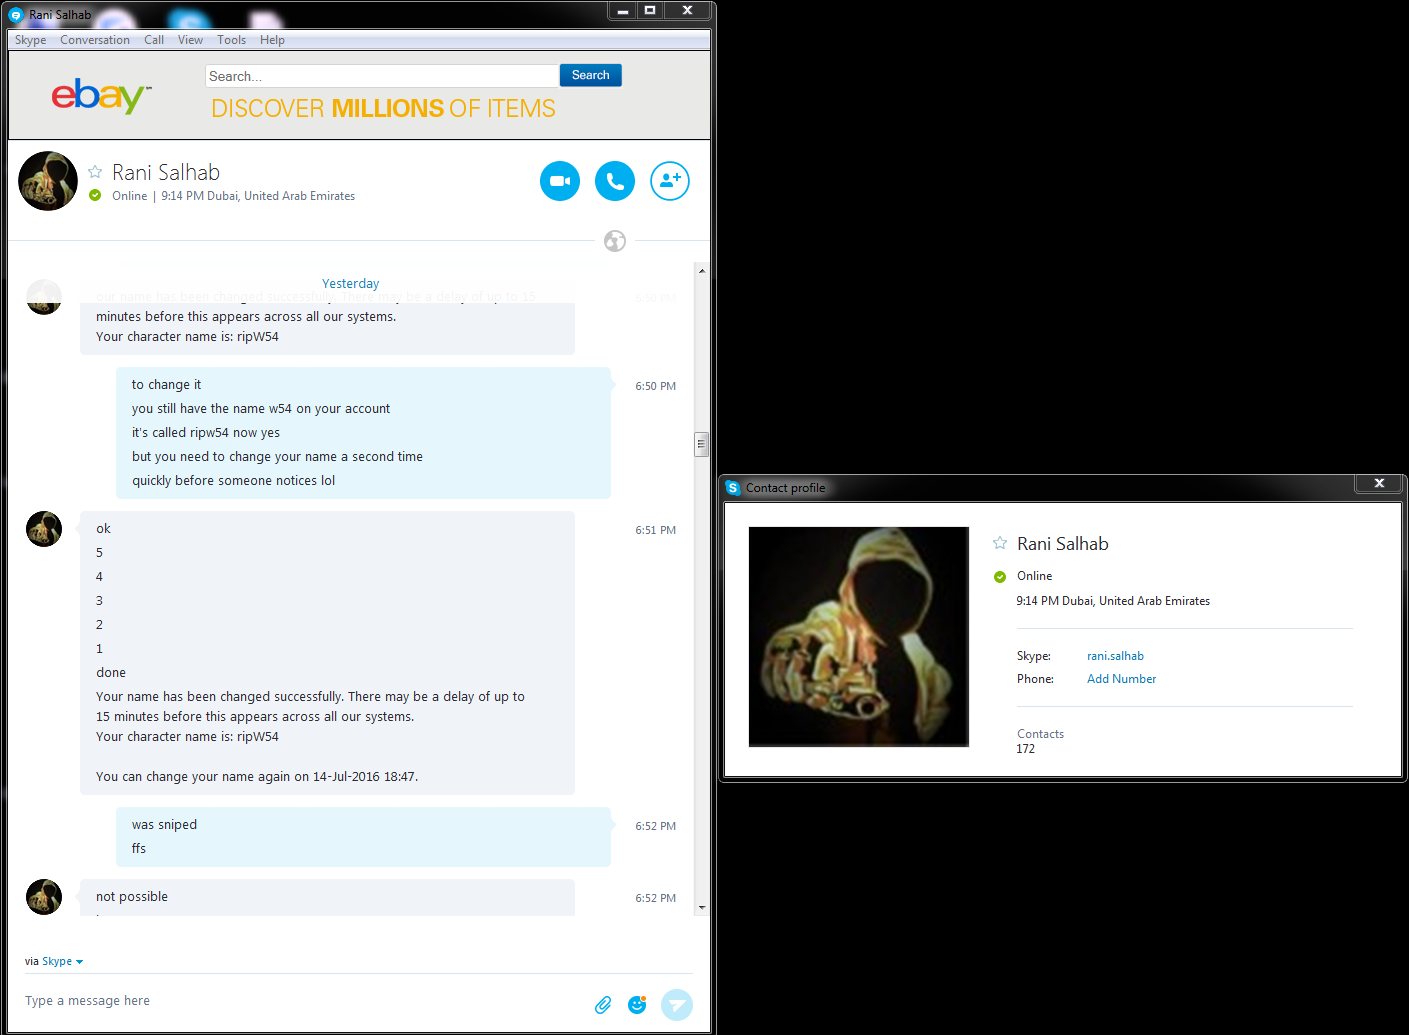Click the avatar beside the 'not possible' message
The image size is (1409, 1035).
coord(44,897)
